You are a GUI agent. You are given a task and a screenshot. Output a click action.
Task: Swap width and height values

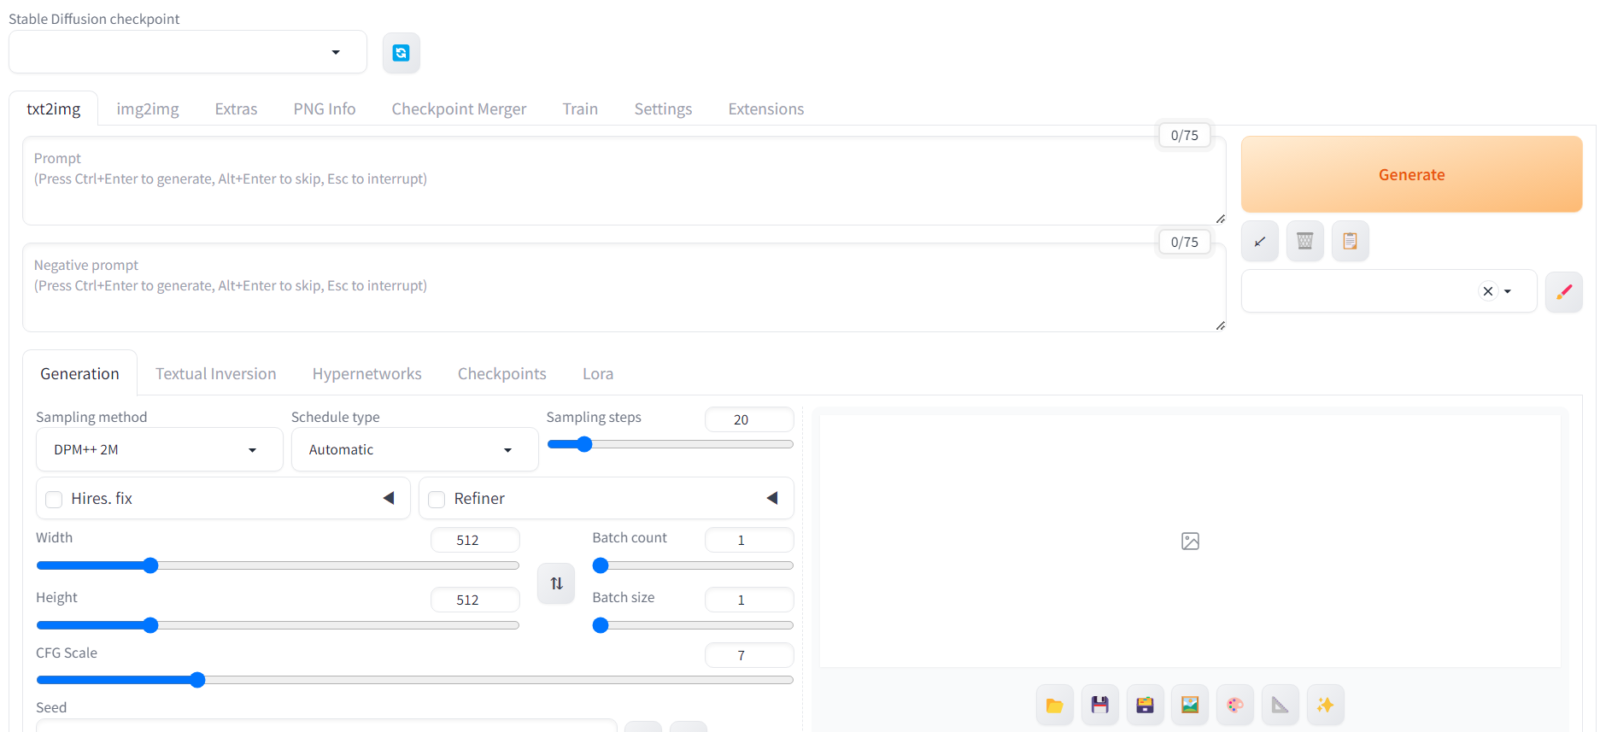(556, 583)
